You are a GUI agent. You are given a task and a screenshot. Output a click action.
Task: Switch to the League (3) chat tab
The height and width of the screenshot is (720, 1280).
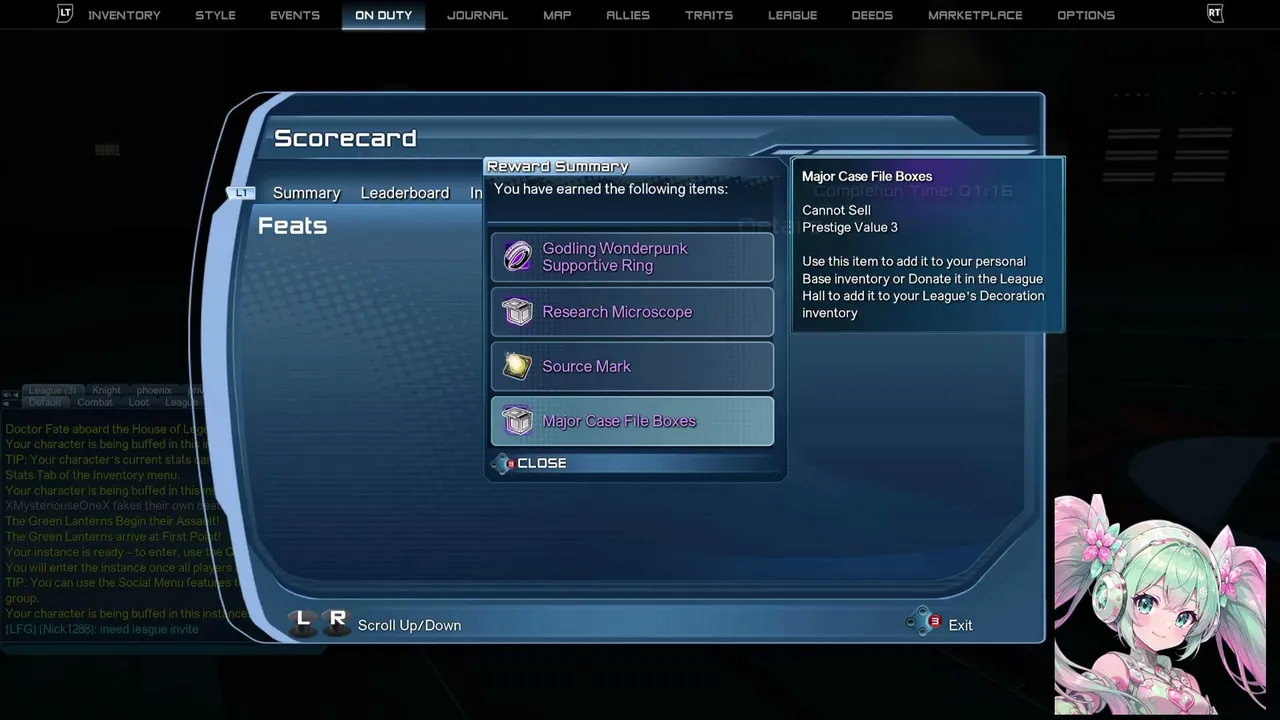pyautogui.click(x=52, y=390)
